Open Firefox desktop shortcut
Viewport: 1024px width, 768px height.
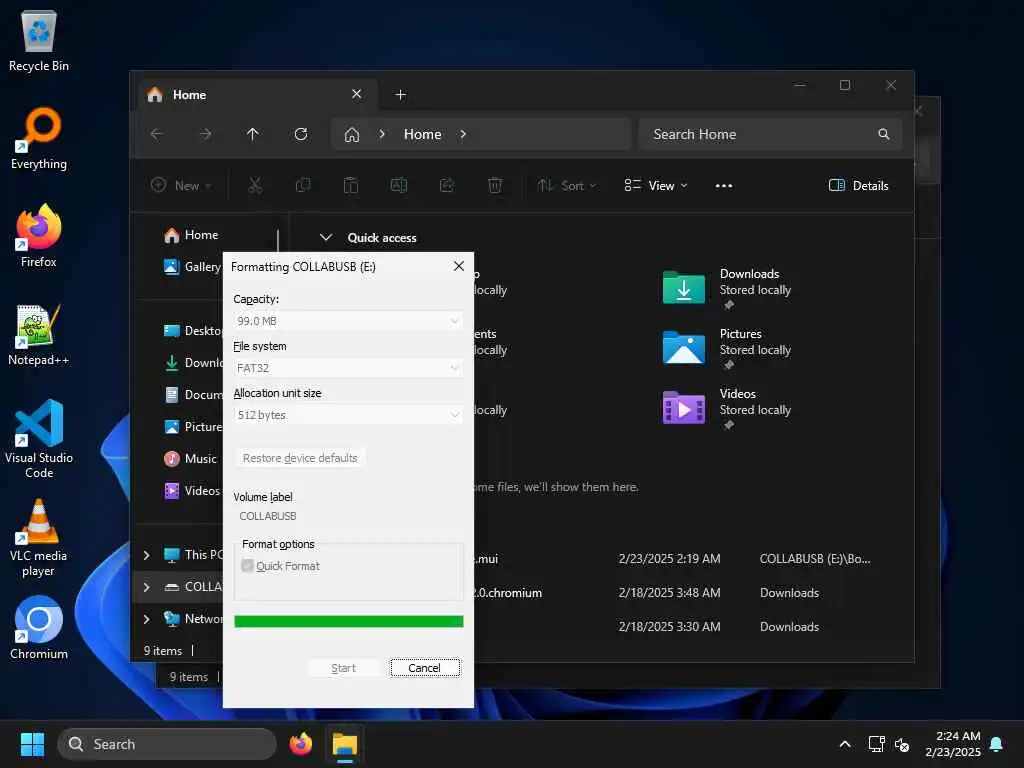(x=39, y=236)
